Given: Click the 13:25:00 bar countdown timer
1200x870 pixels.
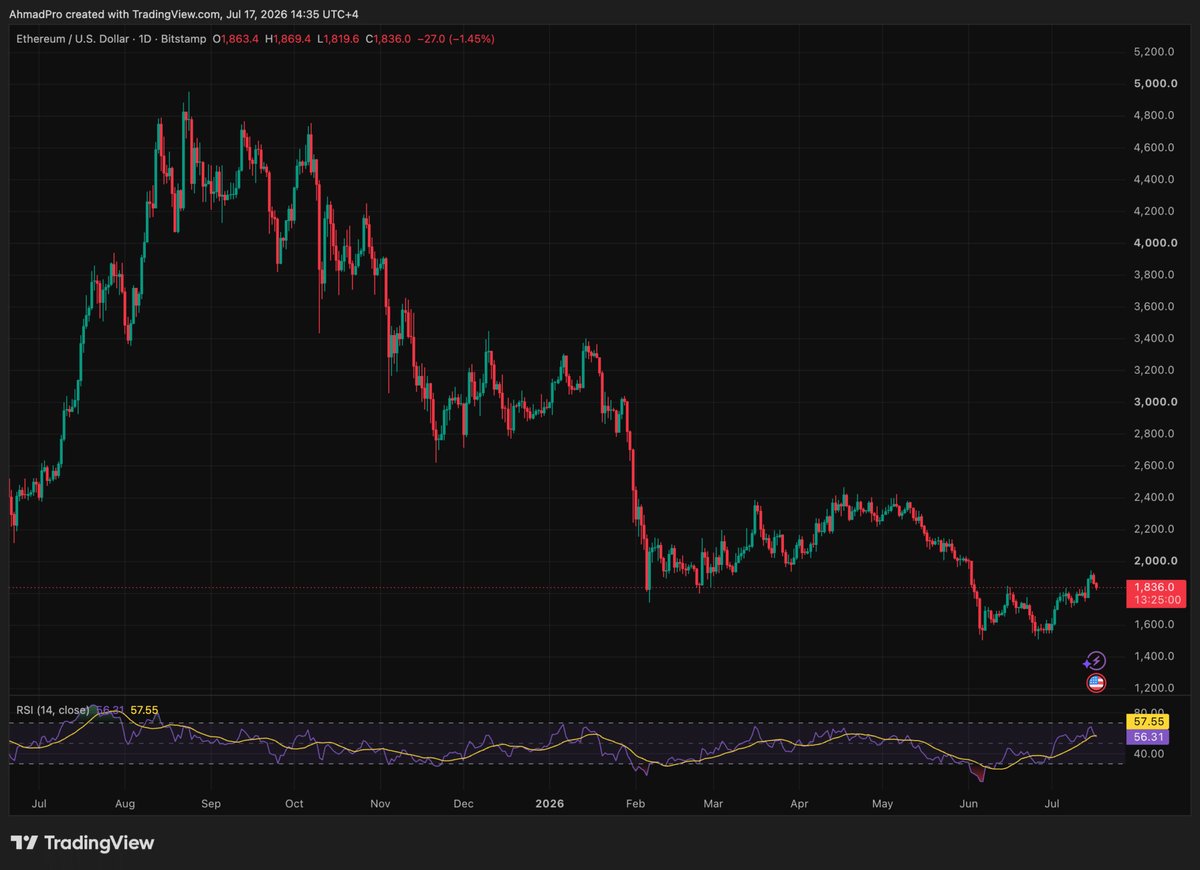Looking at the screenshot, I should pyautogui.click(x=1156, y=600).
